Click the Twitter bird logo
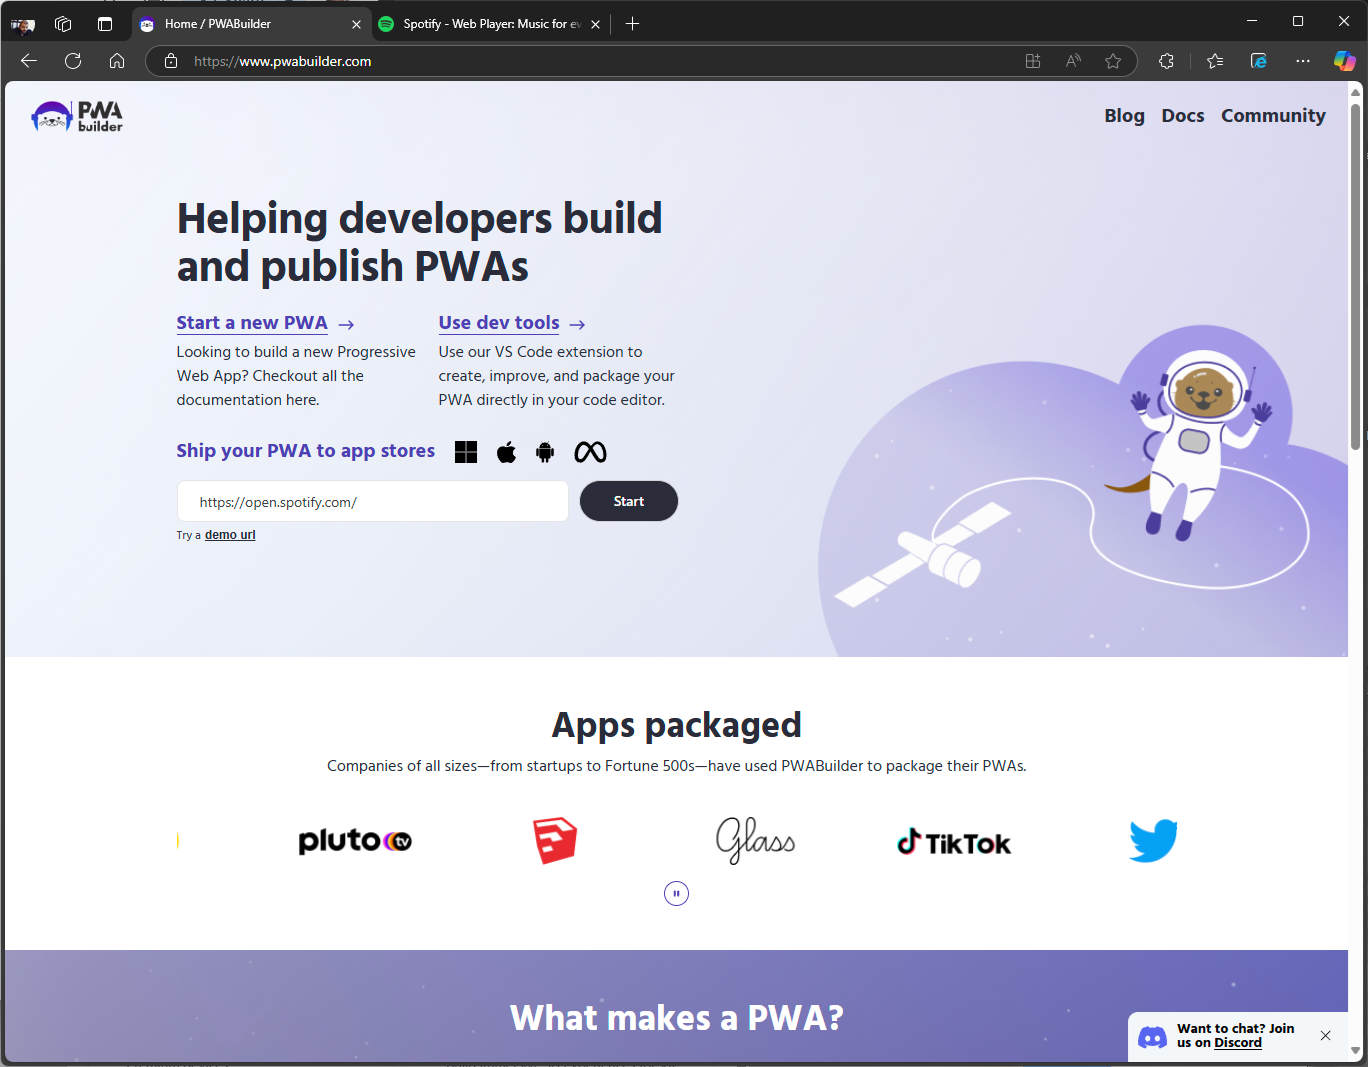This screenshot has height=1067, width=1368. [1153, 841]
